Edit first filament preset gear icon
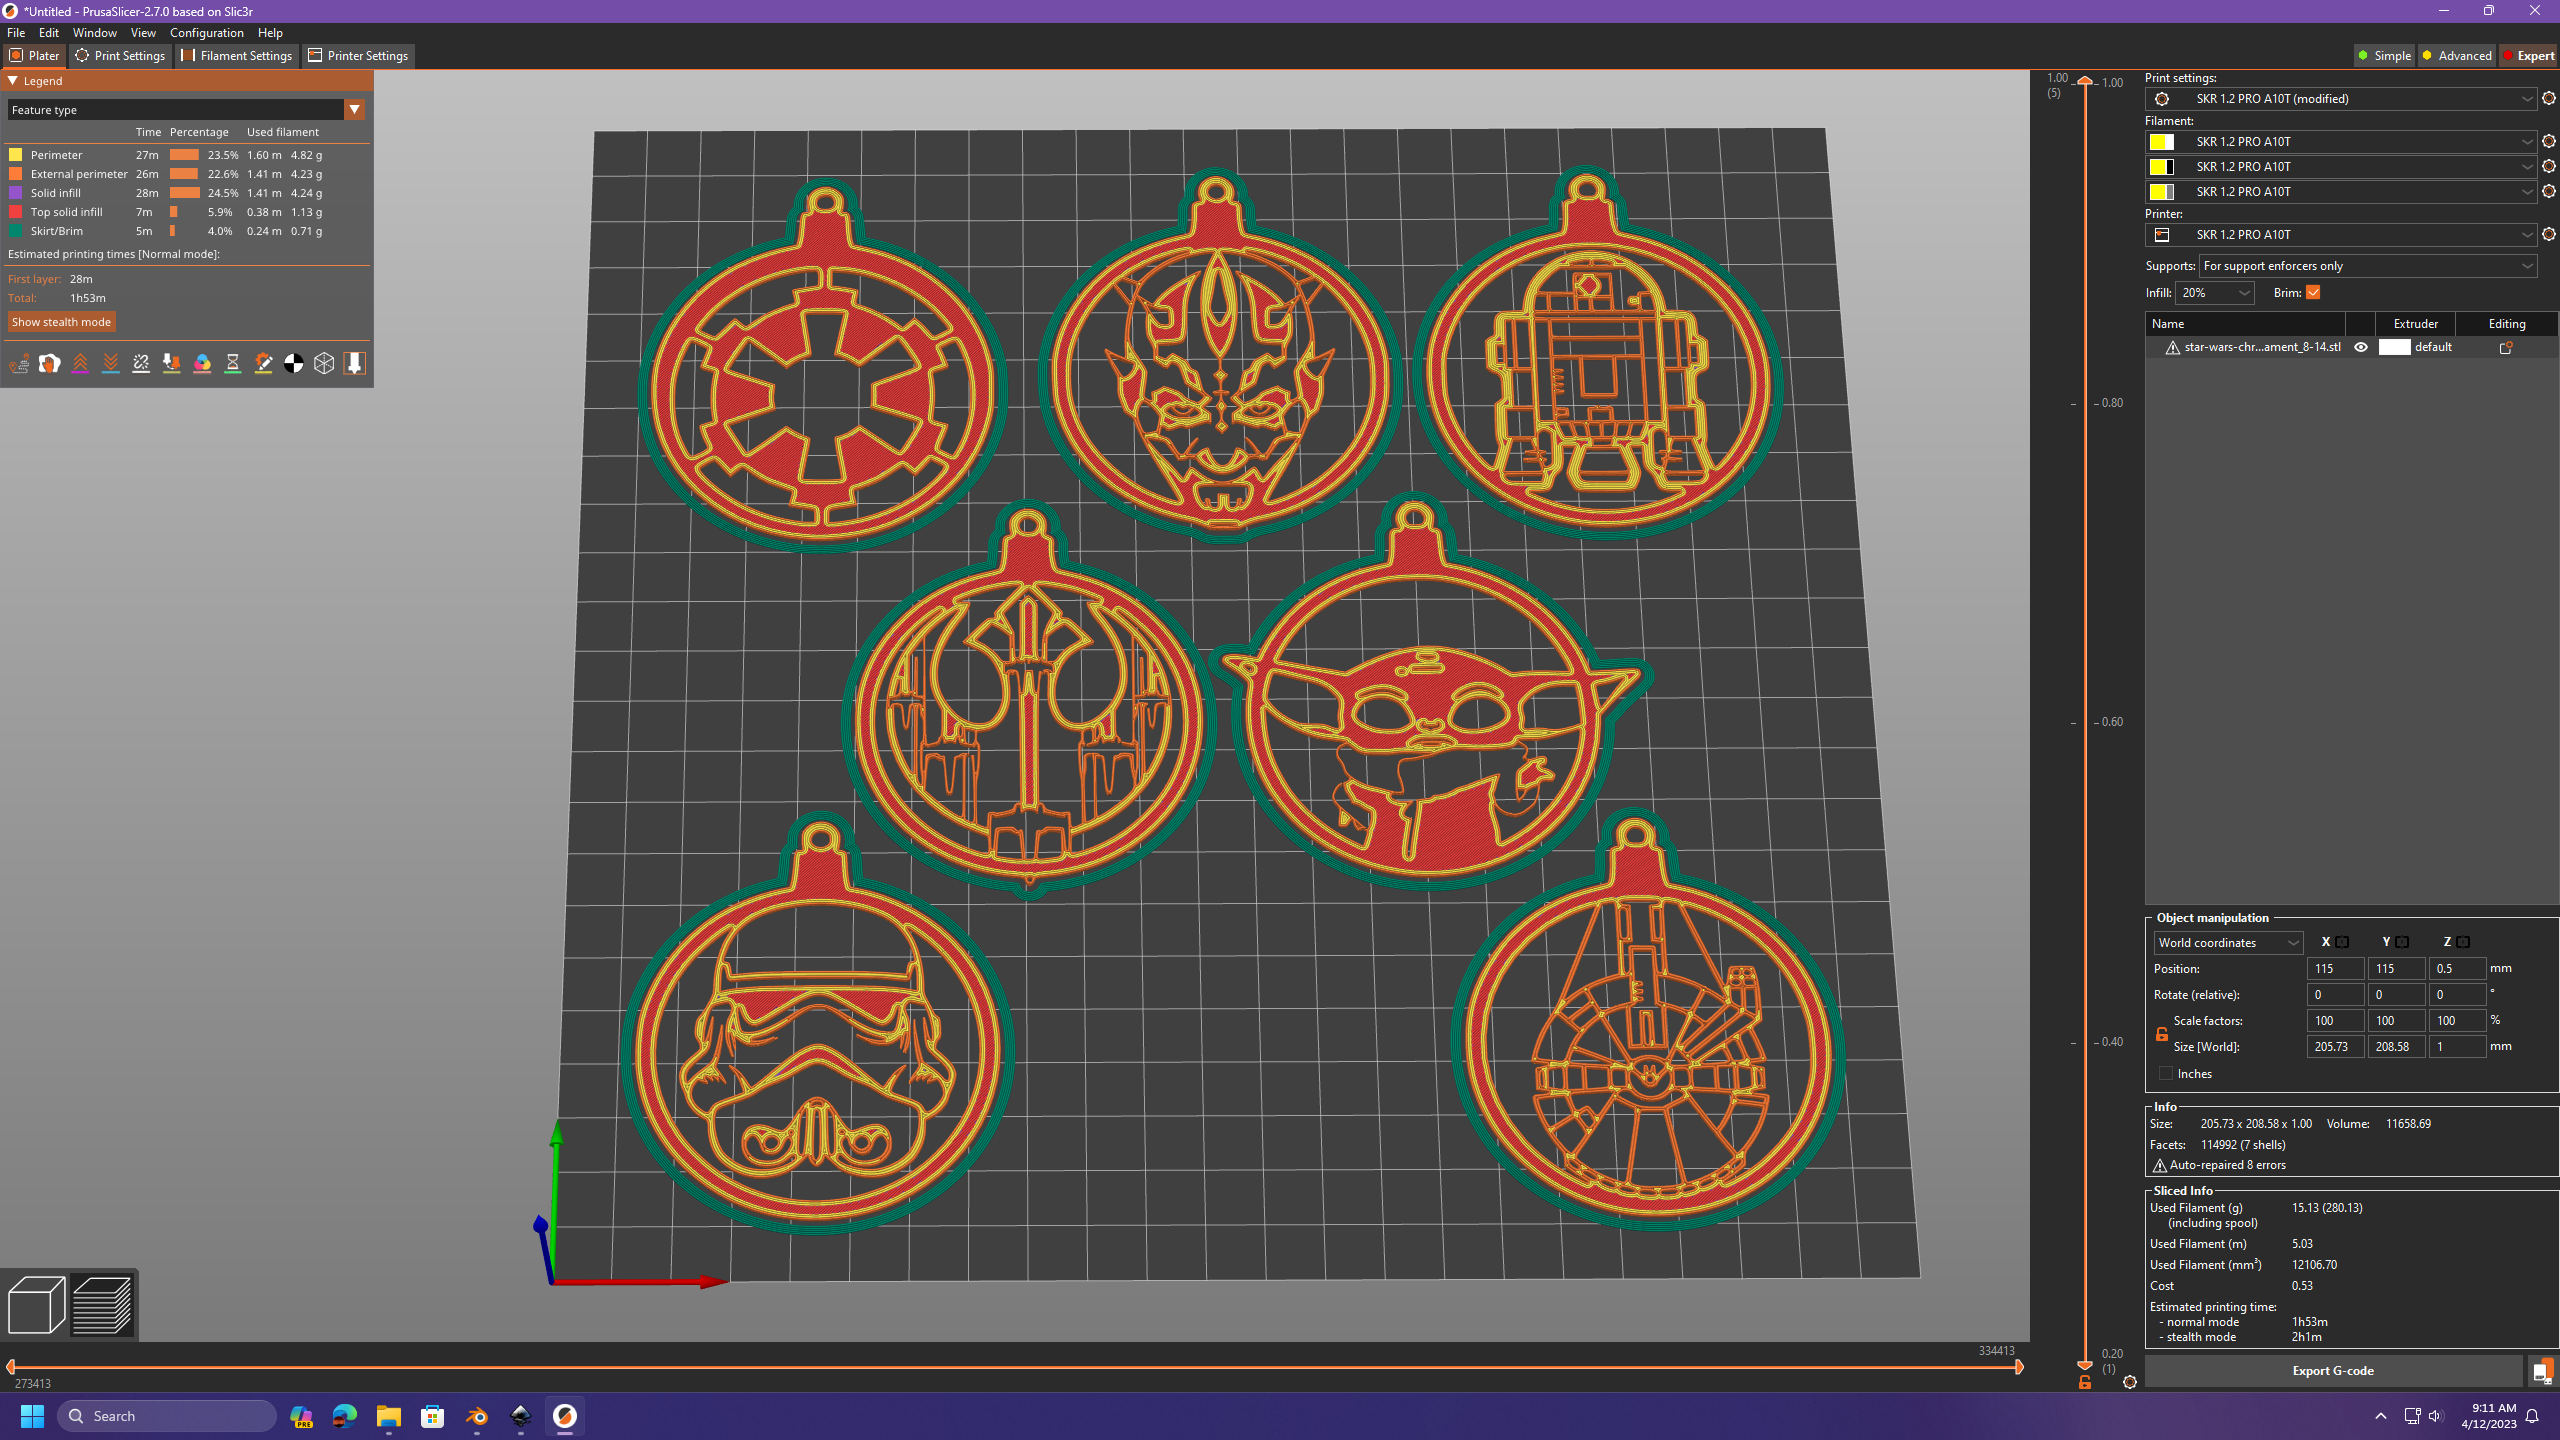The width and height of the screenshot is (2560, 1440). point(2549,141)
